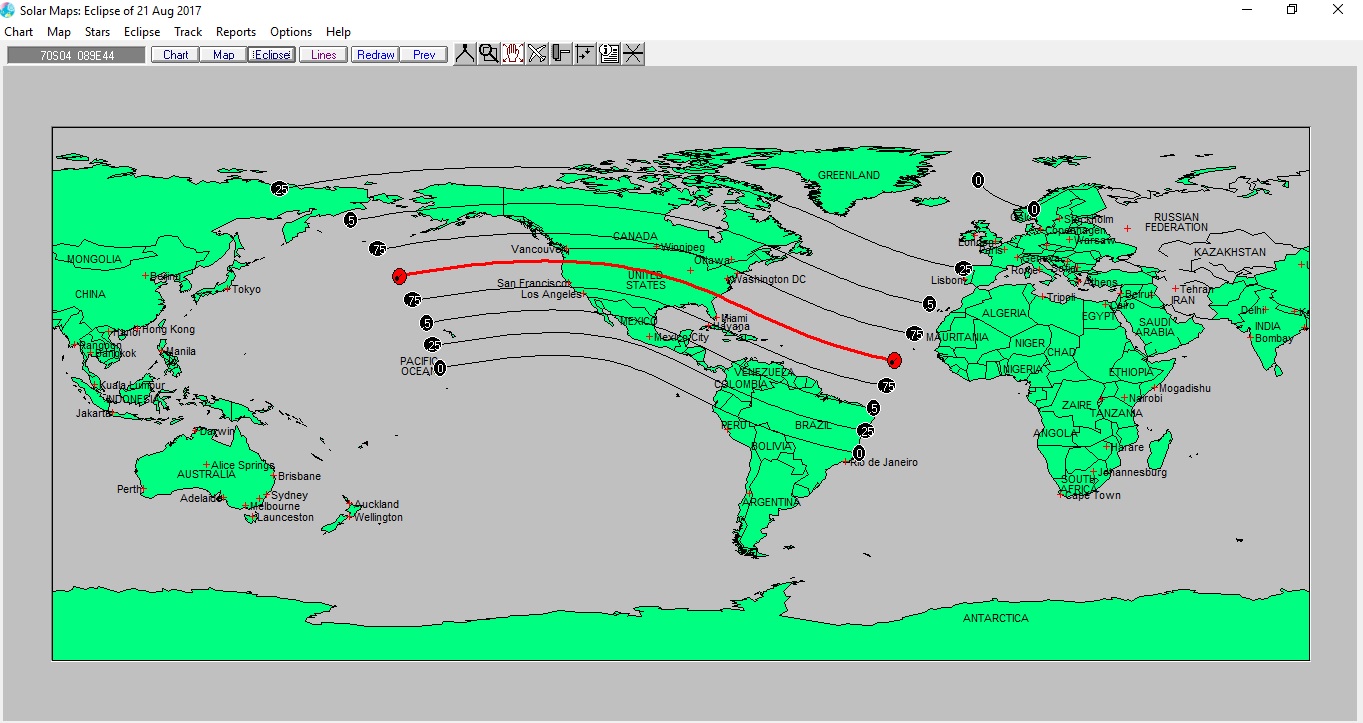
Task: Expand the Stars menu
Action: pos(97,32)
